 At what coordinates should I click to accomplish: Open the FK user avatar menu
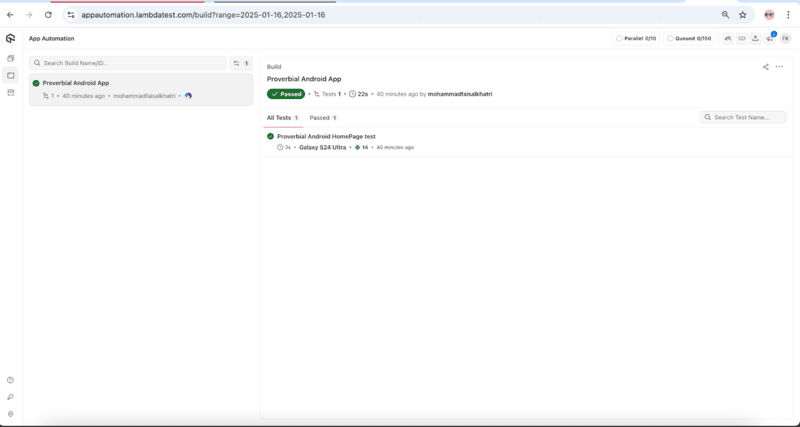[785, 38]
